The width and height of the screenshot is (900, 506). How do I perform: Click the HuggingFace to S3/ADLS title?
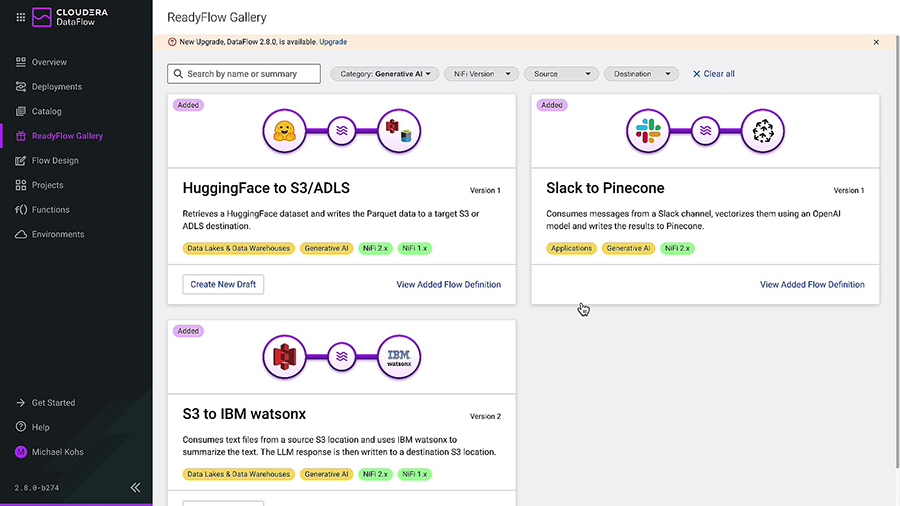(x=266, y=188)
